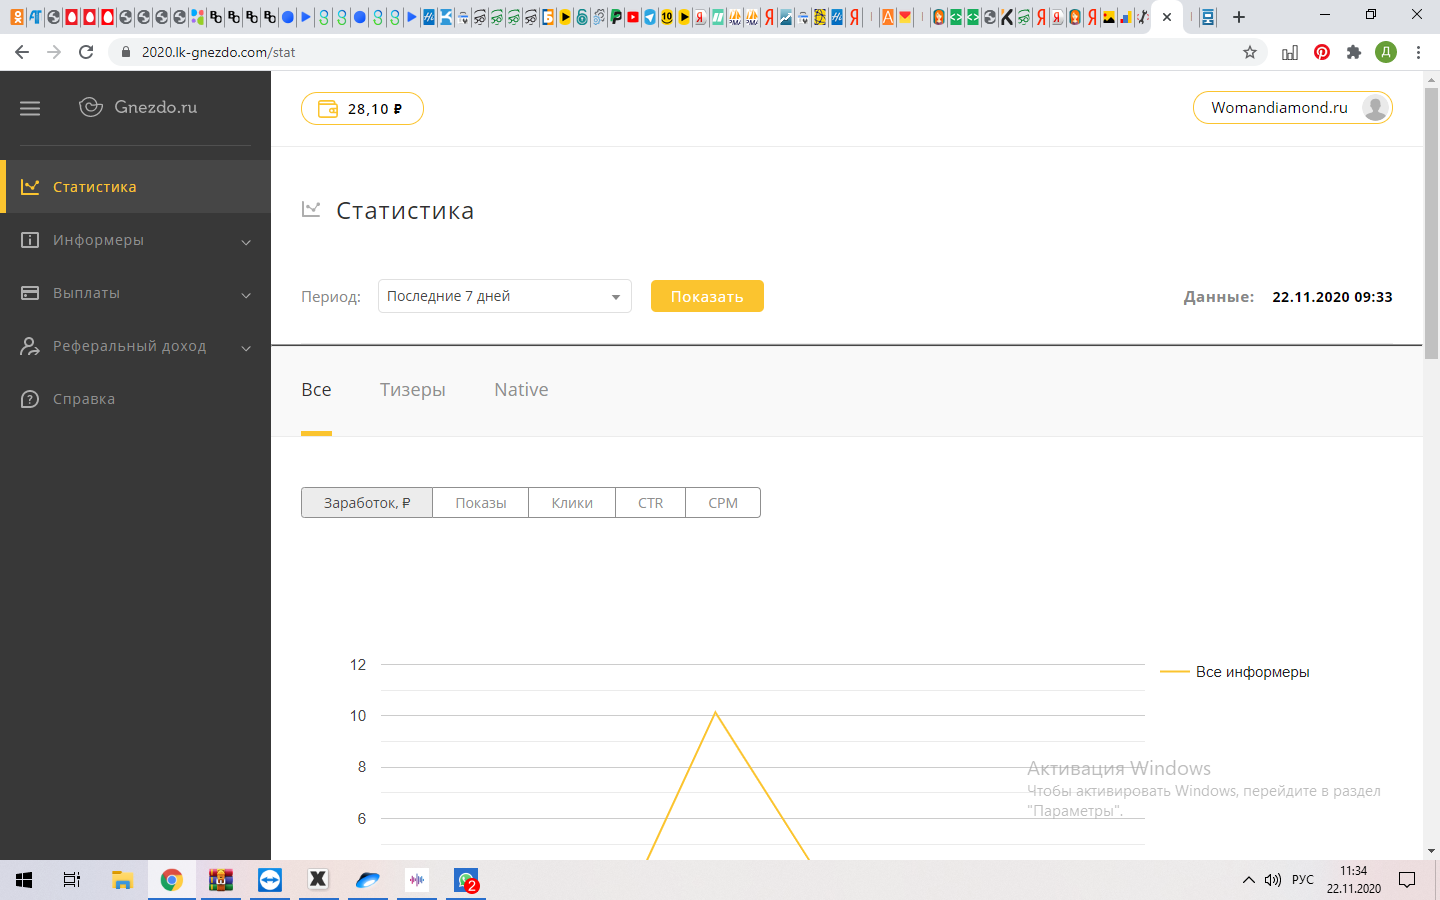Open the Chrome profile Д avatar
Viewport: 1440px width, 900px height.
pos(1386,52)
